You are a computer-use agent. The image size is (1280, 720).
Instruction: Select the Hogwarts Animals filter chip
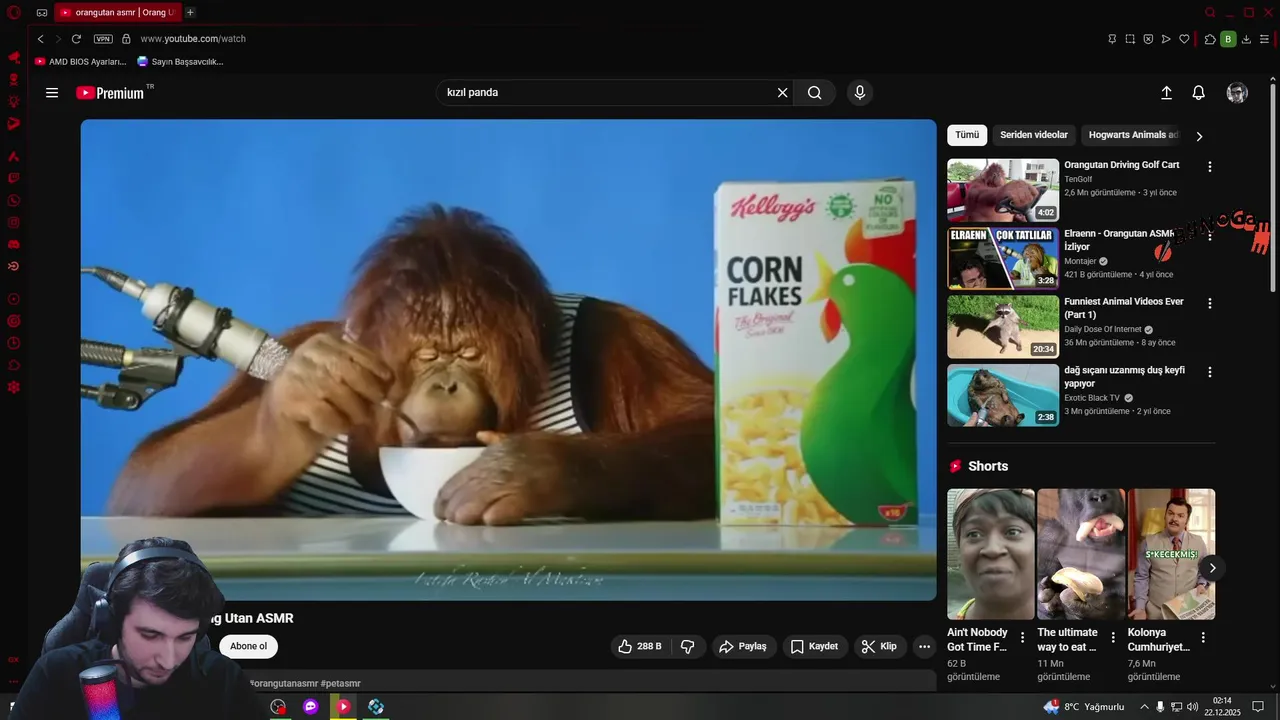click(x=1133, y=135)
